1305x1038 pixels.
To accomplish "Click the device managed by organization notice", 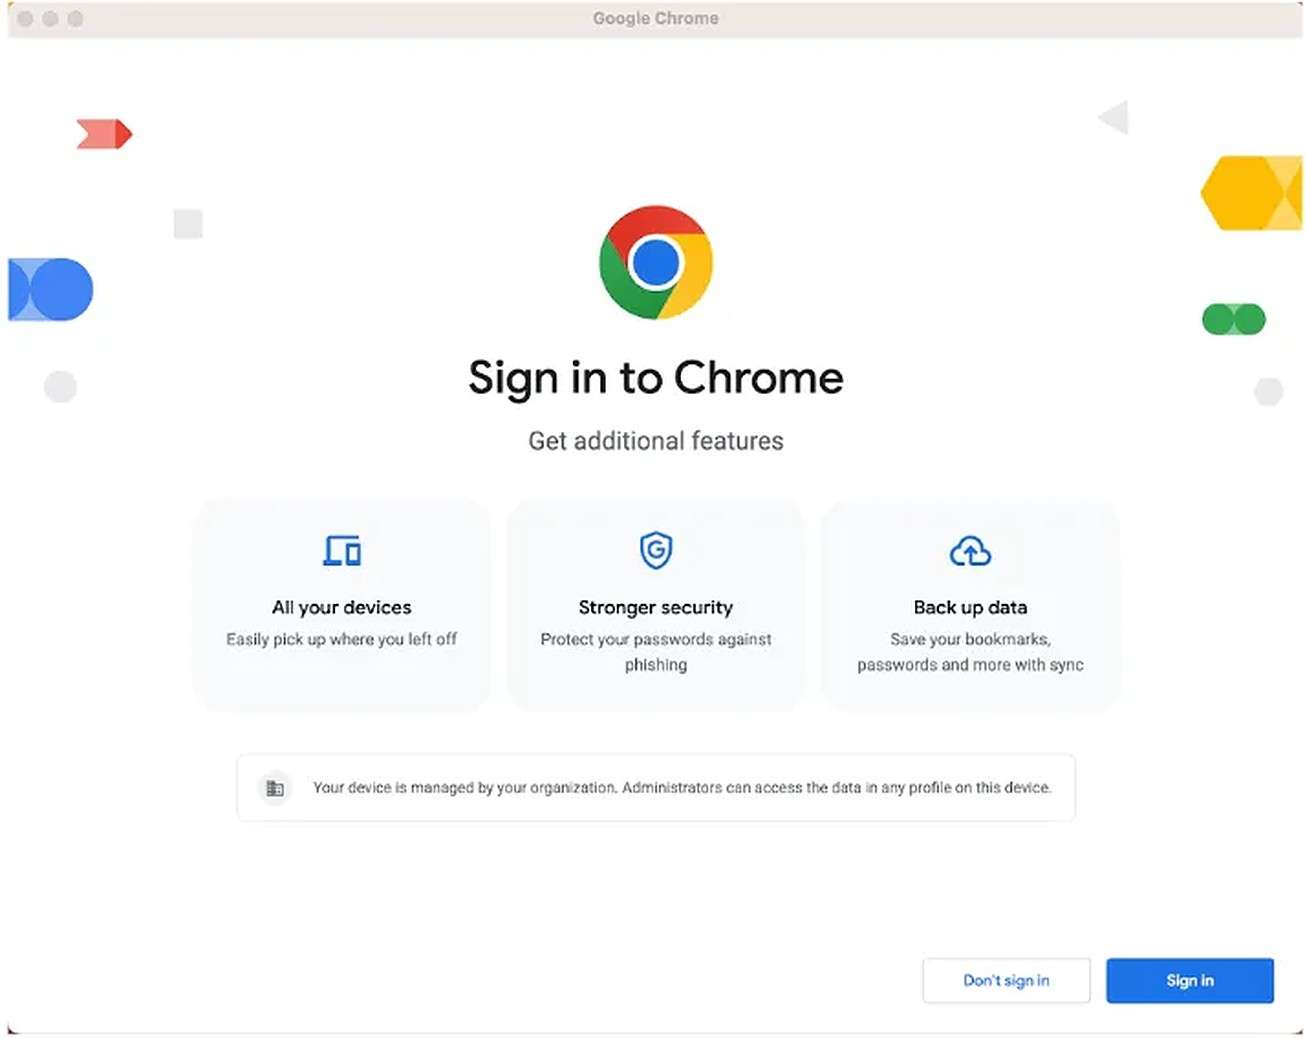I will click(x=655, y=788).
